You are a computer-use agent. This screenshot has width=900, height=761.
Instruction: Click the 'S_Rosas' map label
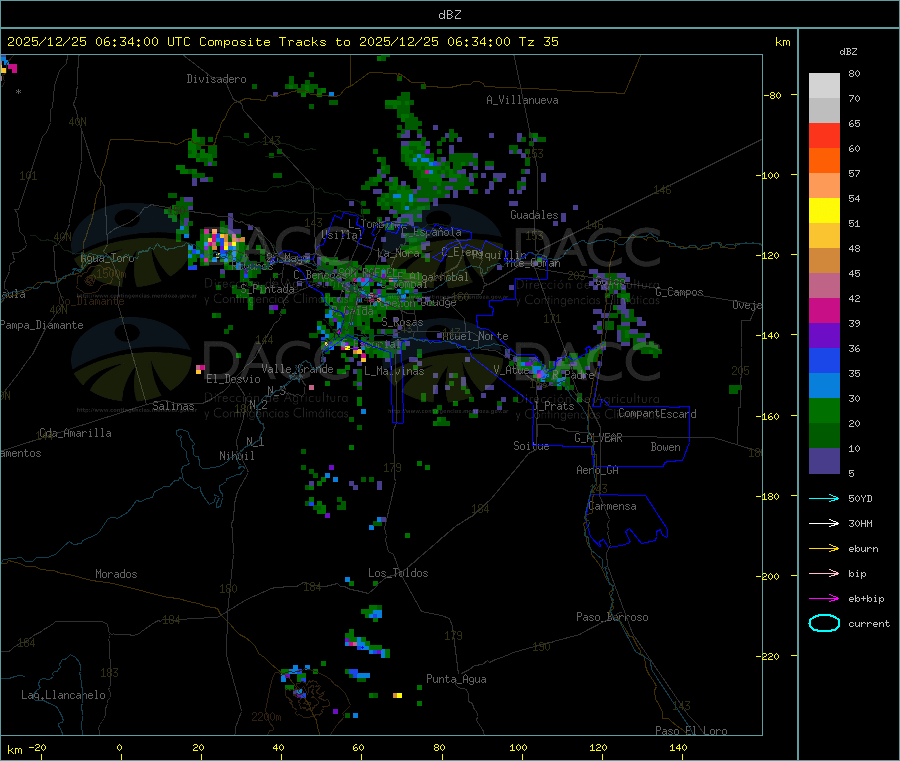tap(402, 322)
